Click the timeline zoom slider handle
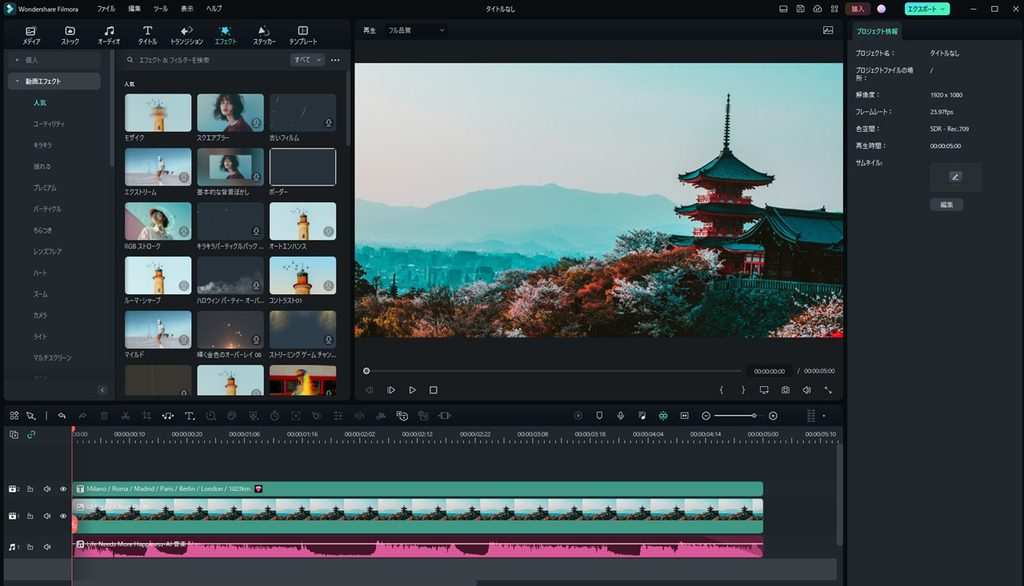Viewport: 1024px width, 586px height. [x=754, y=415]
